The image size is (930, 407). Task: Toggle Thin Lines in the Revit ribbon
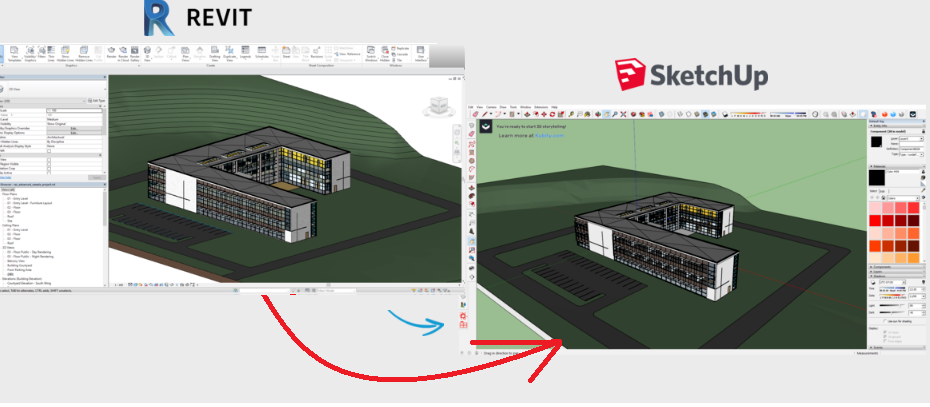point(51,55)
